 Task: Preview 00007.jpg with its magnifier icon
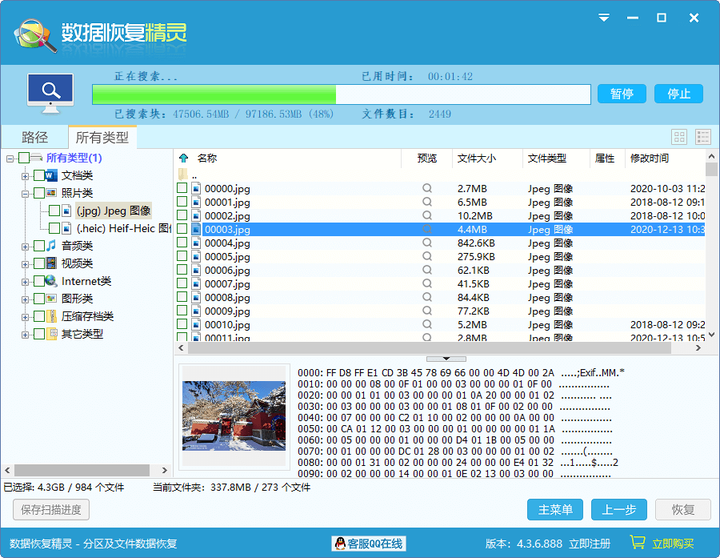click(x=427, y=283)
